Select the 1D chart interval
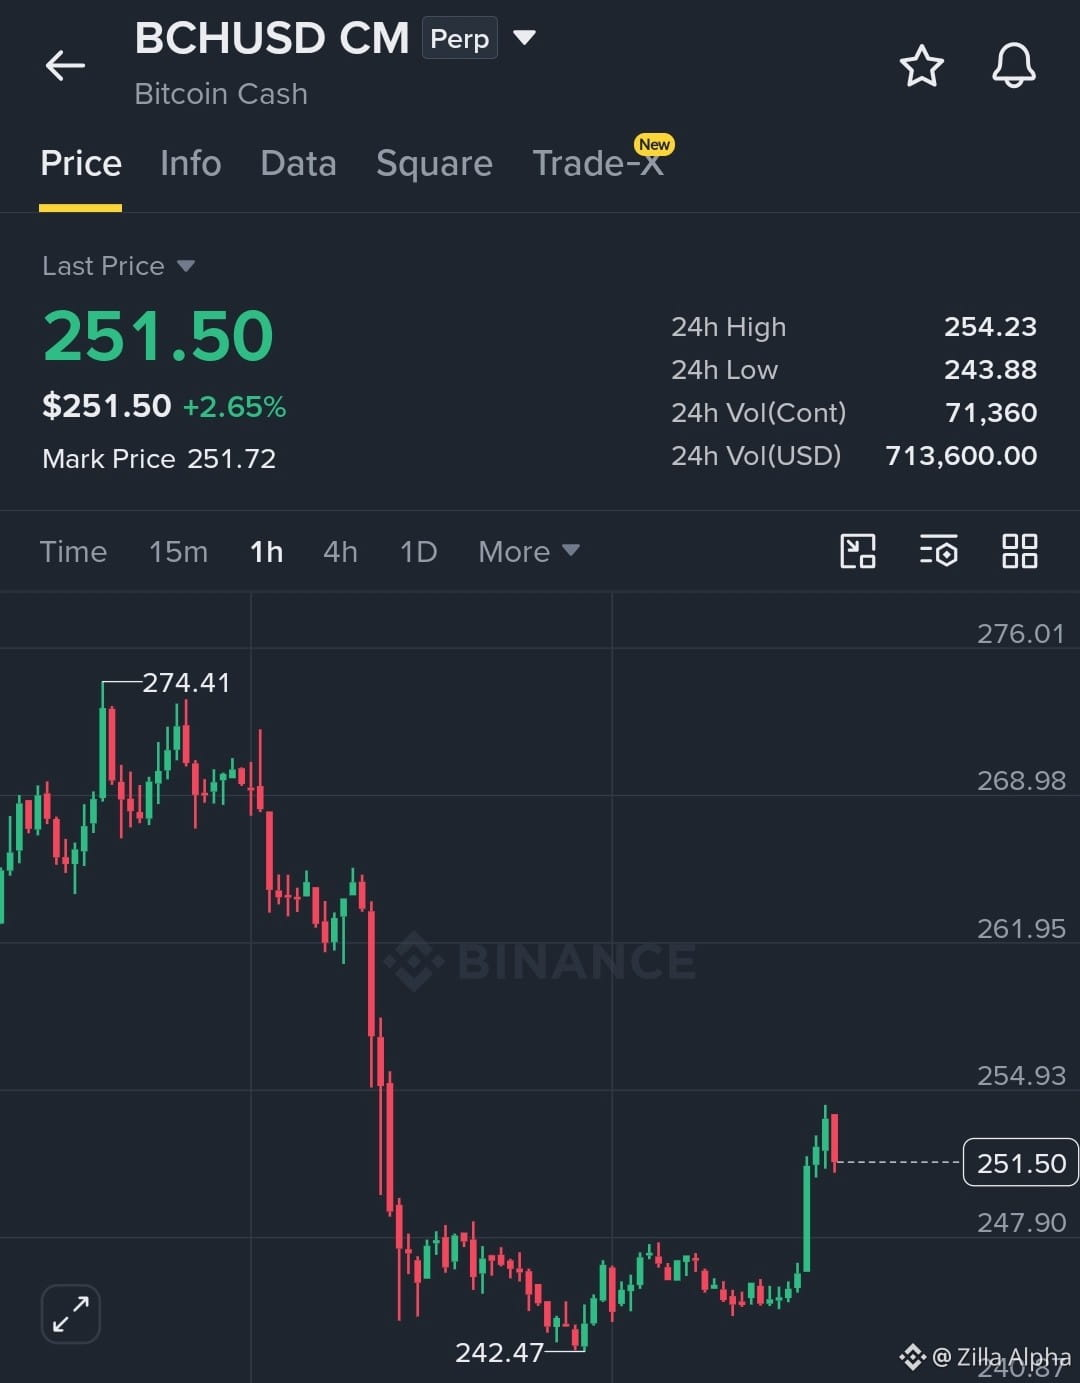1080x1383 pixels. [x=418, y=552]
